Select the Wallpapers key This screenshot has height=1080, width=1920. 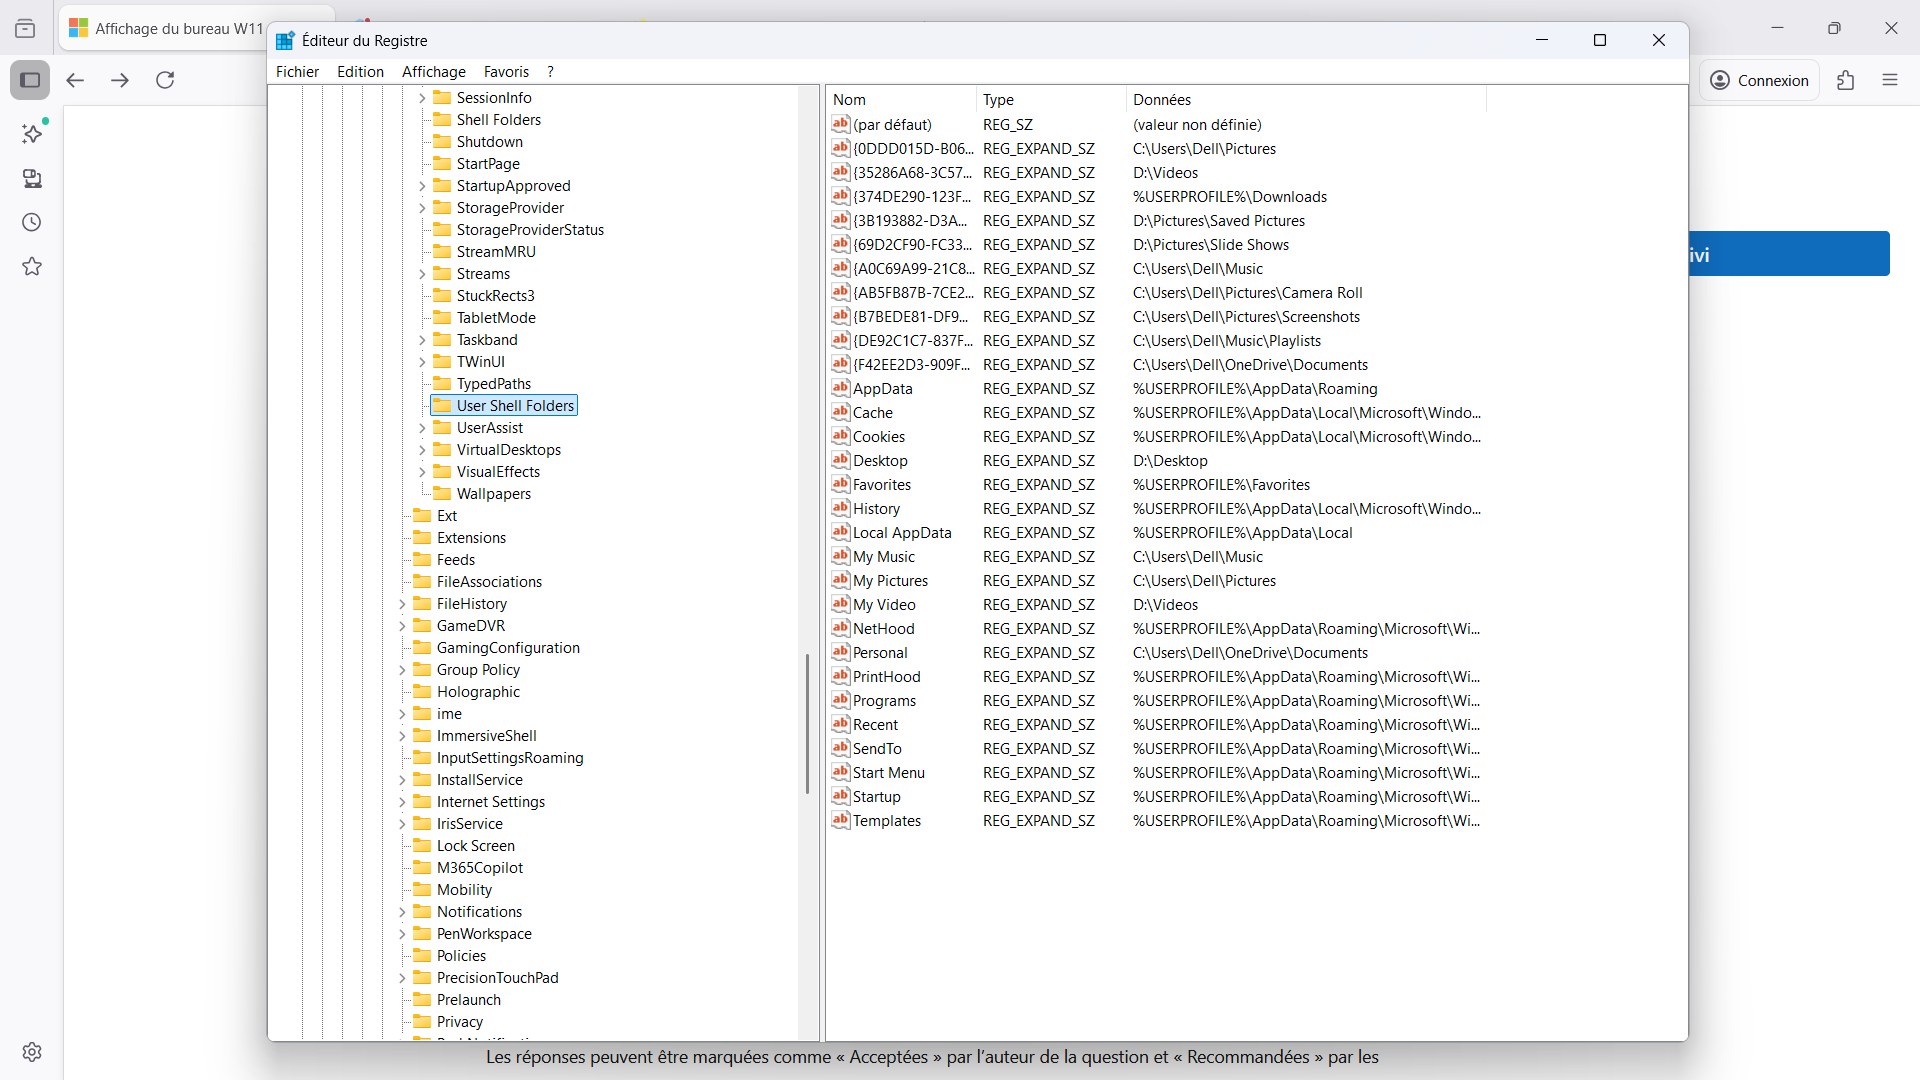point(494,494)
